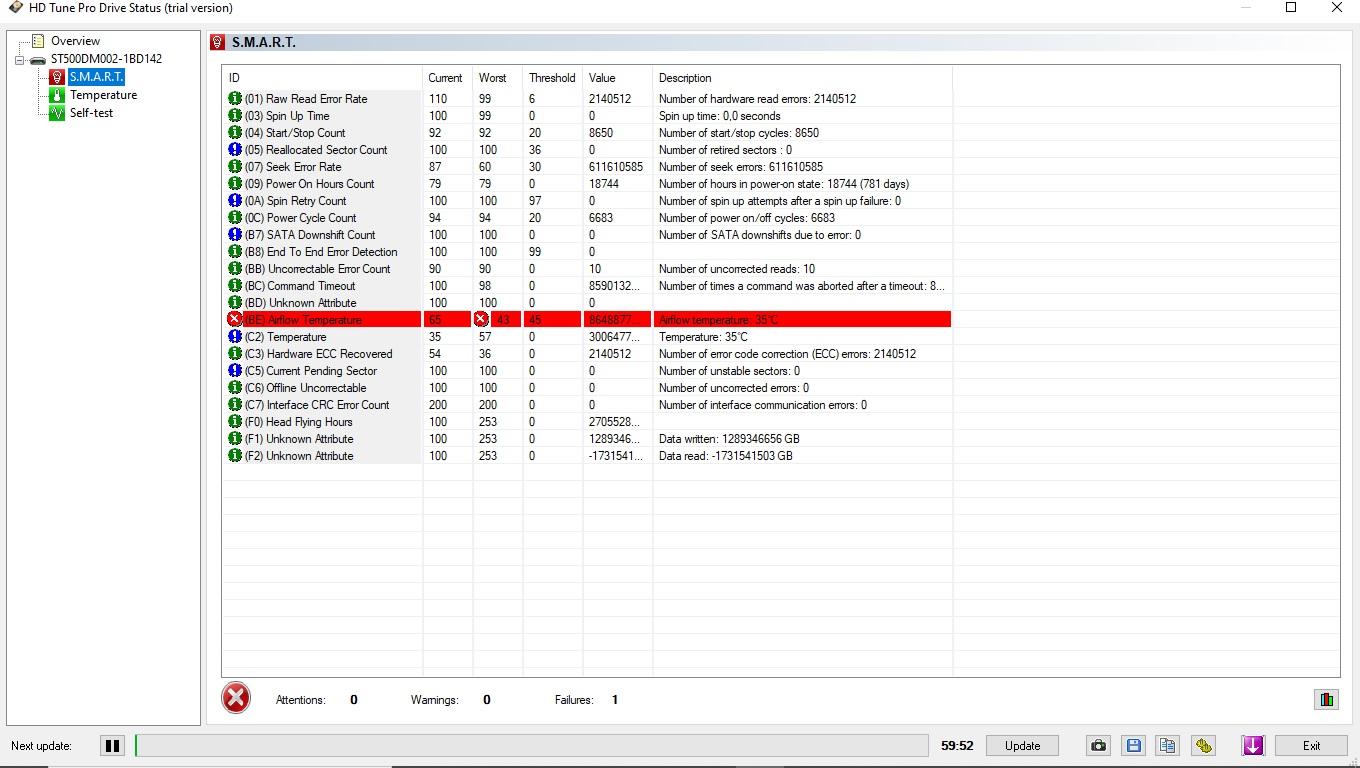This screenshot has height=768, width=1360.
Task: Collapse the ST500DM002-1BD142 drive node
Action: coord(19,60)
